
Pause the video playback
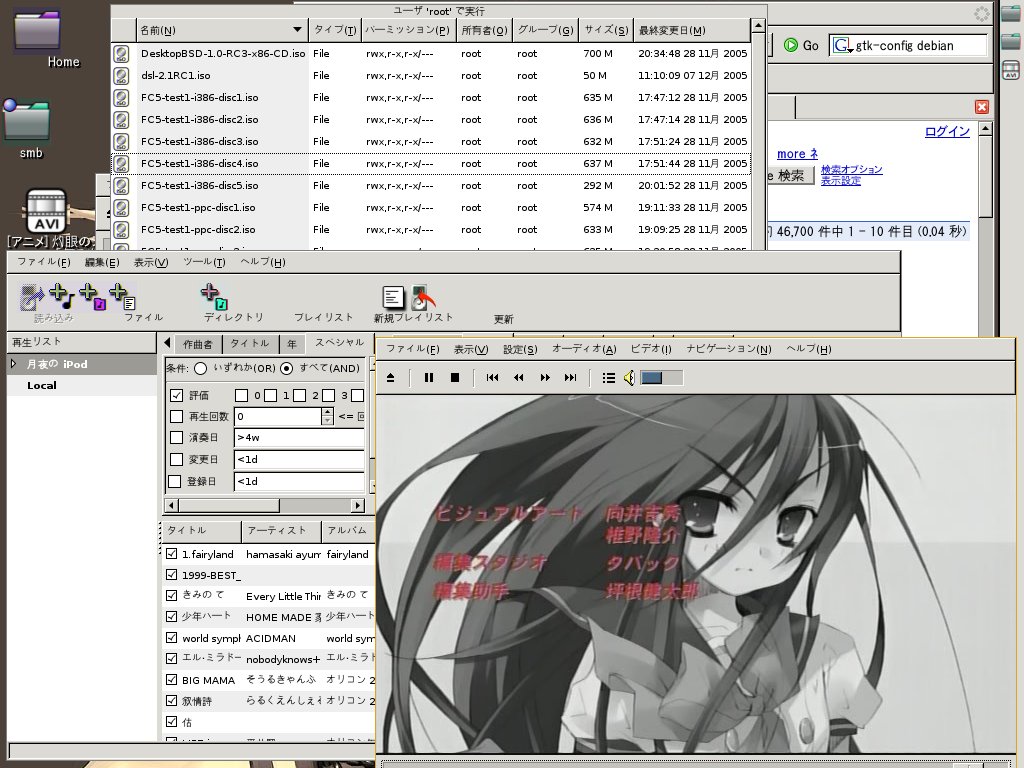tap(429, 377)
